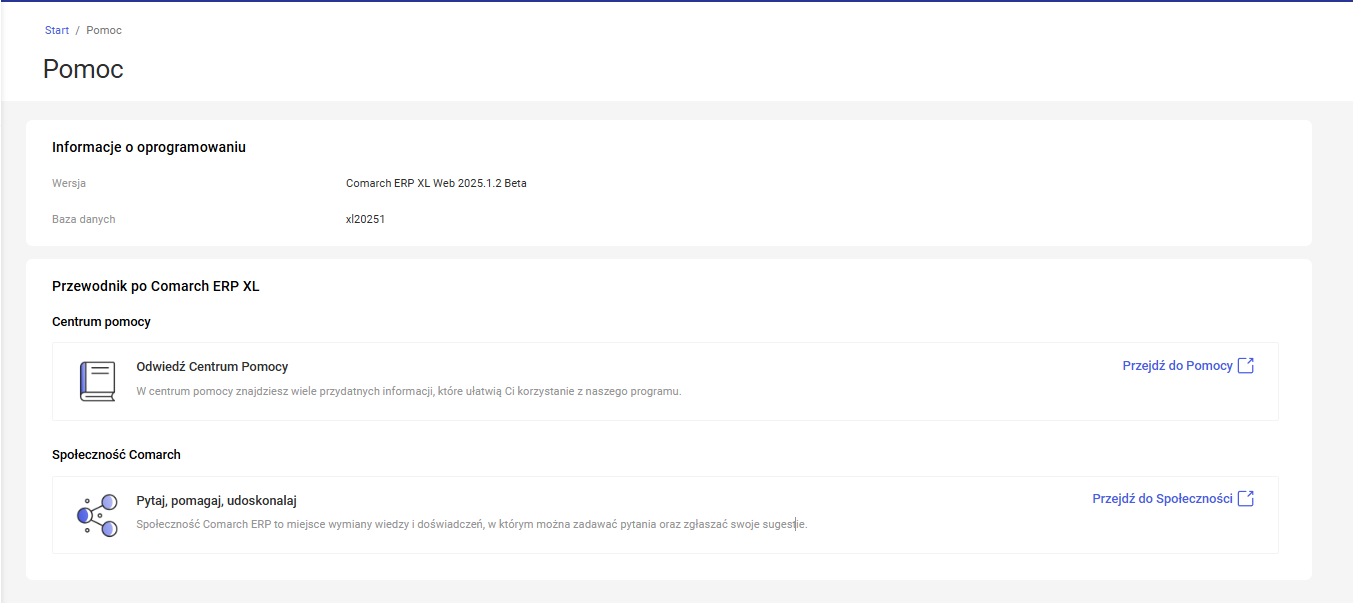
Task: Click the Pomoc breadcrumb item
Action: click(104, 30)
